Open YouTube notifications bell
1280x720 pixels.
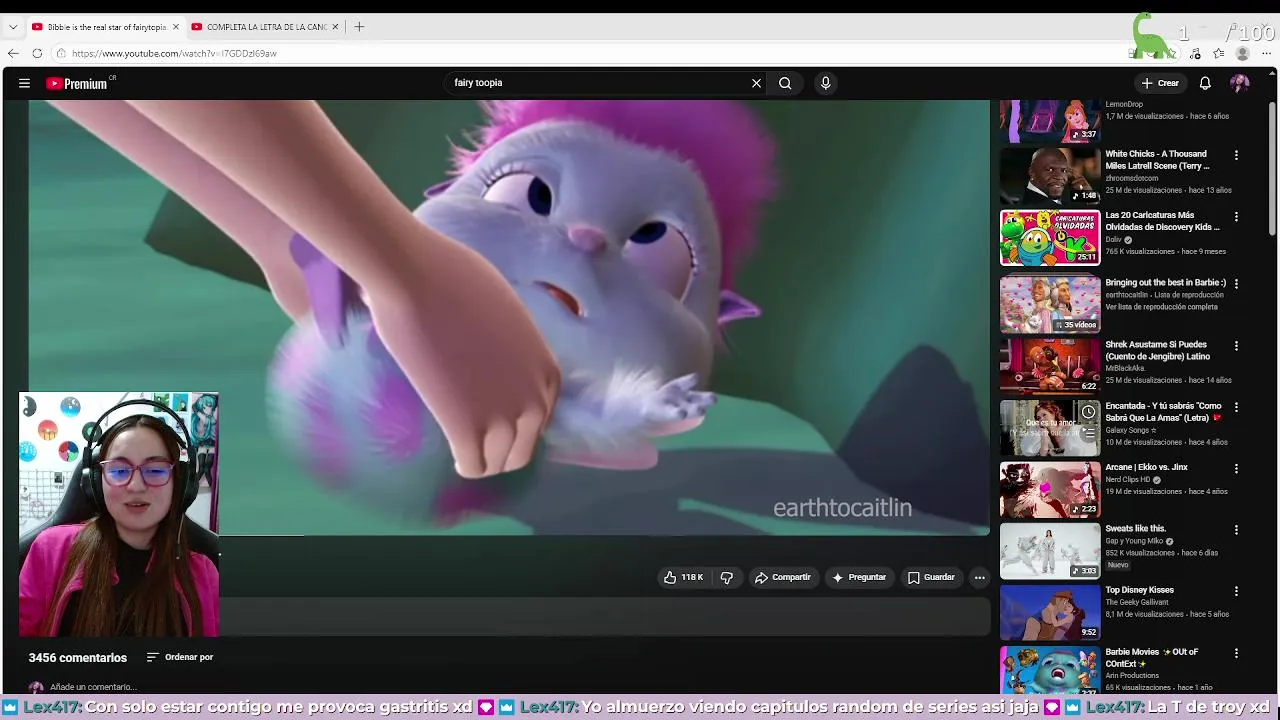coord(1205,83)
